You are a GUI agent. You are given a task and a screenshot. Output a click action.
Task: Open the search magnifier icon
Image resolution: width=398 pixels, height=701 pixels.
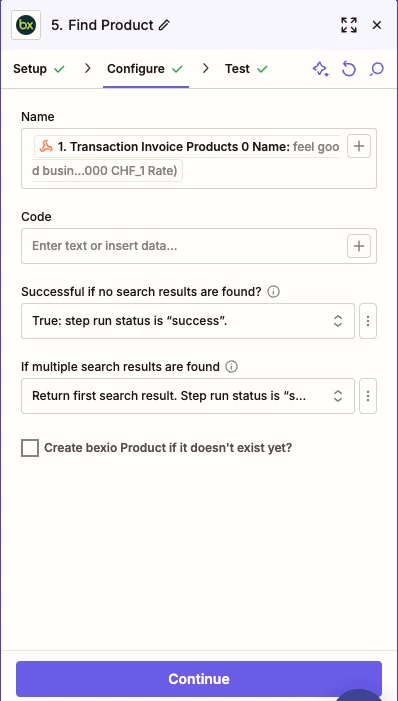point(377,69)
